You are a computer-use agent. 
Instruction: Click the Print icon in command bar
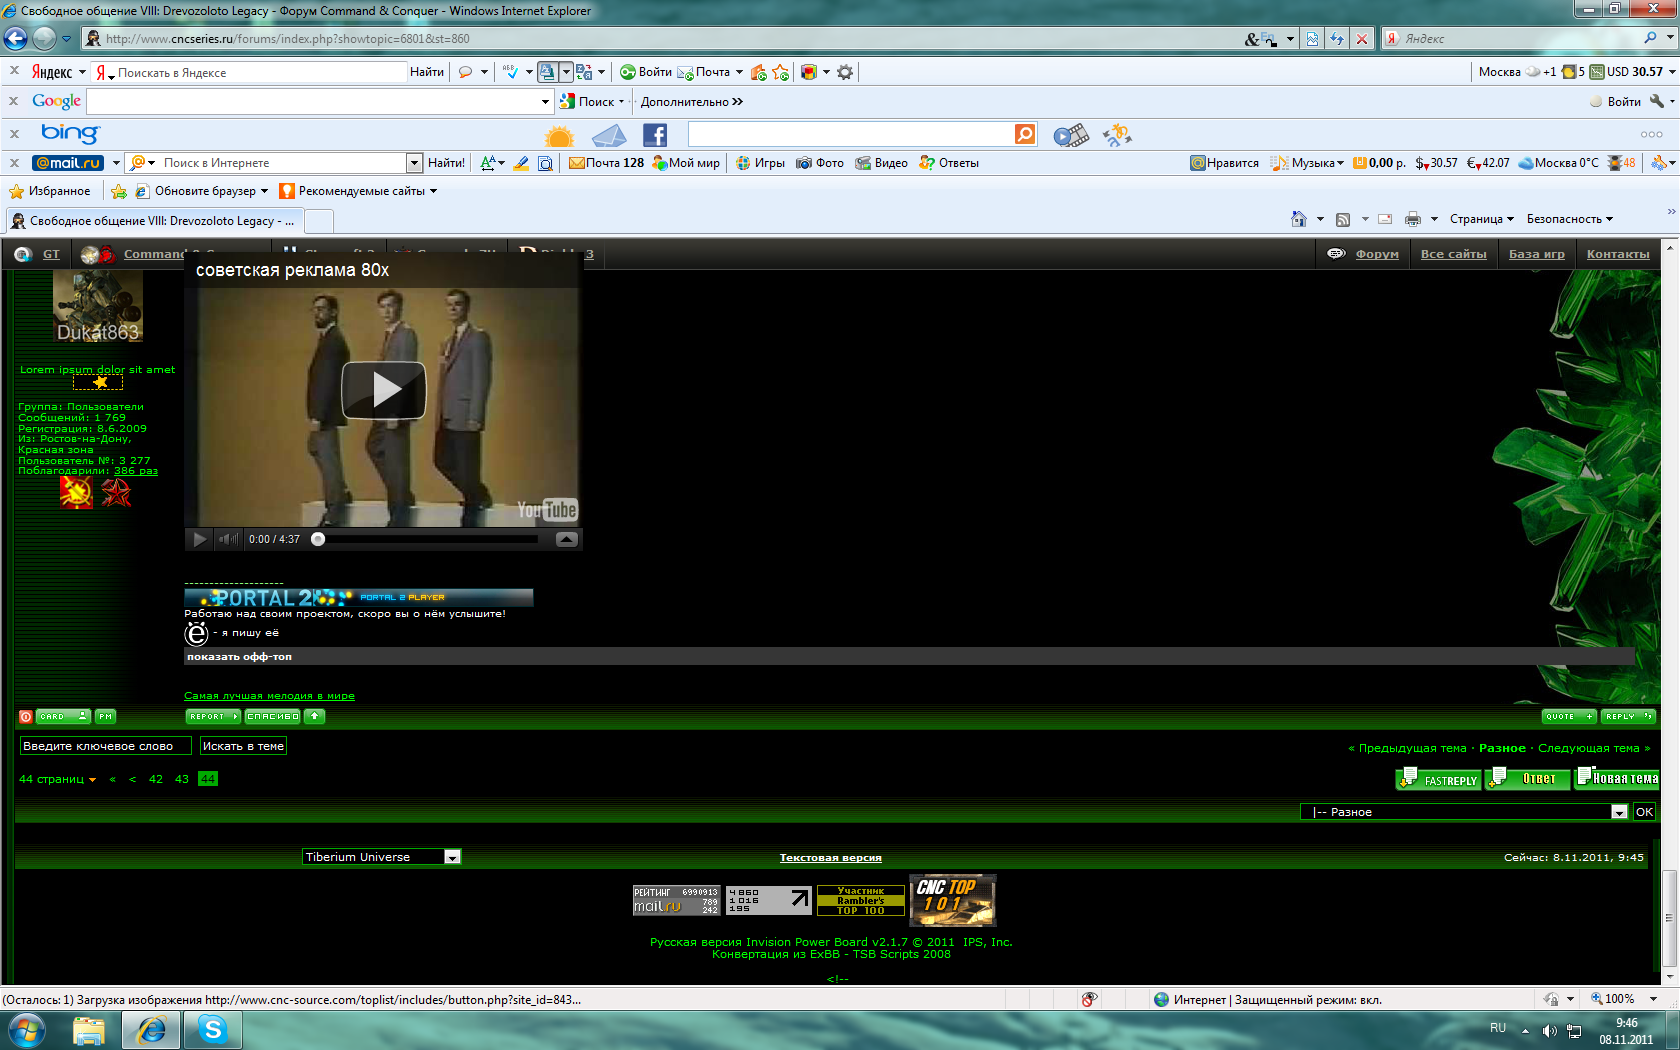(1413, 219)
